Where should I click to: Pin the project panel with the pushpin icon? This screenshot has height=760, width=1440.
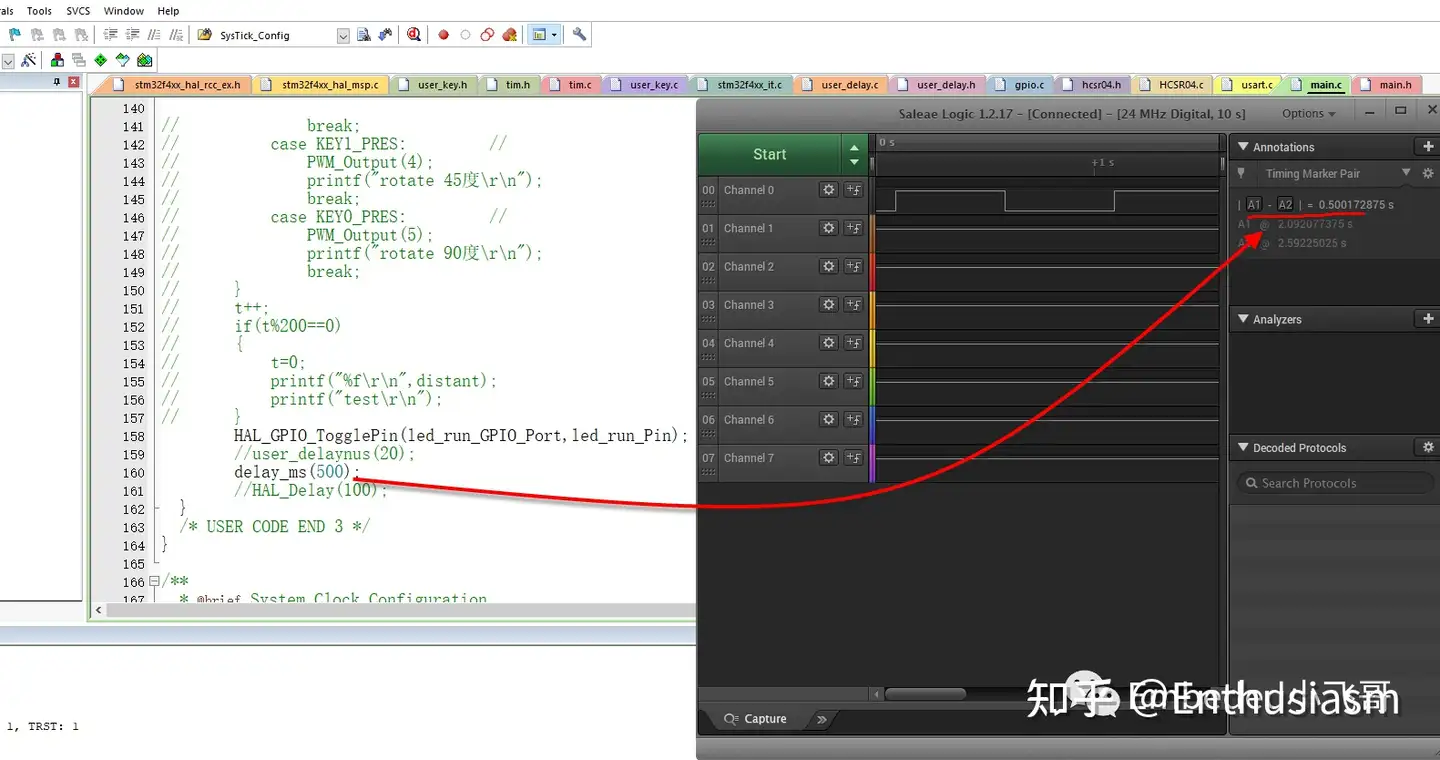coord(57,83)
